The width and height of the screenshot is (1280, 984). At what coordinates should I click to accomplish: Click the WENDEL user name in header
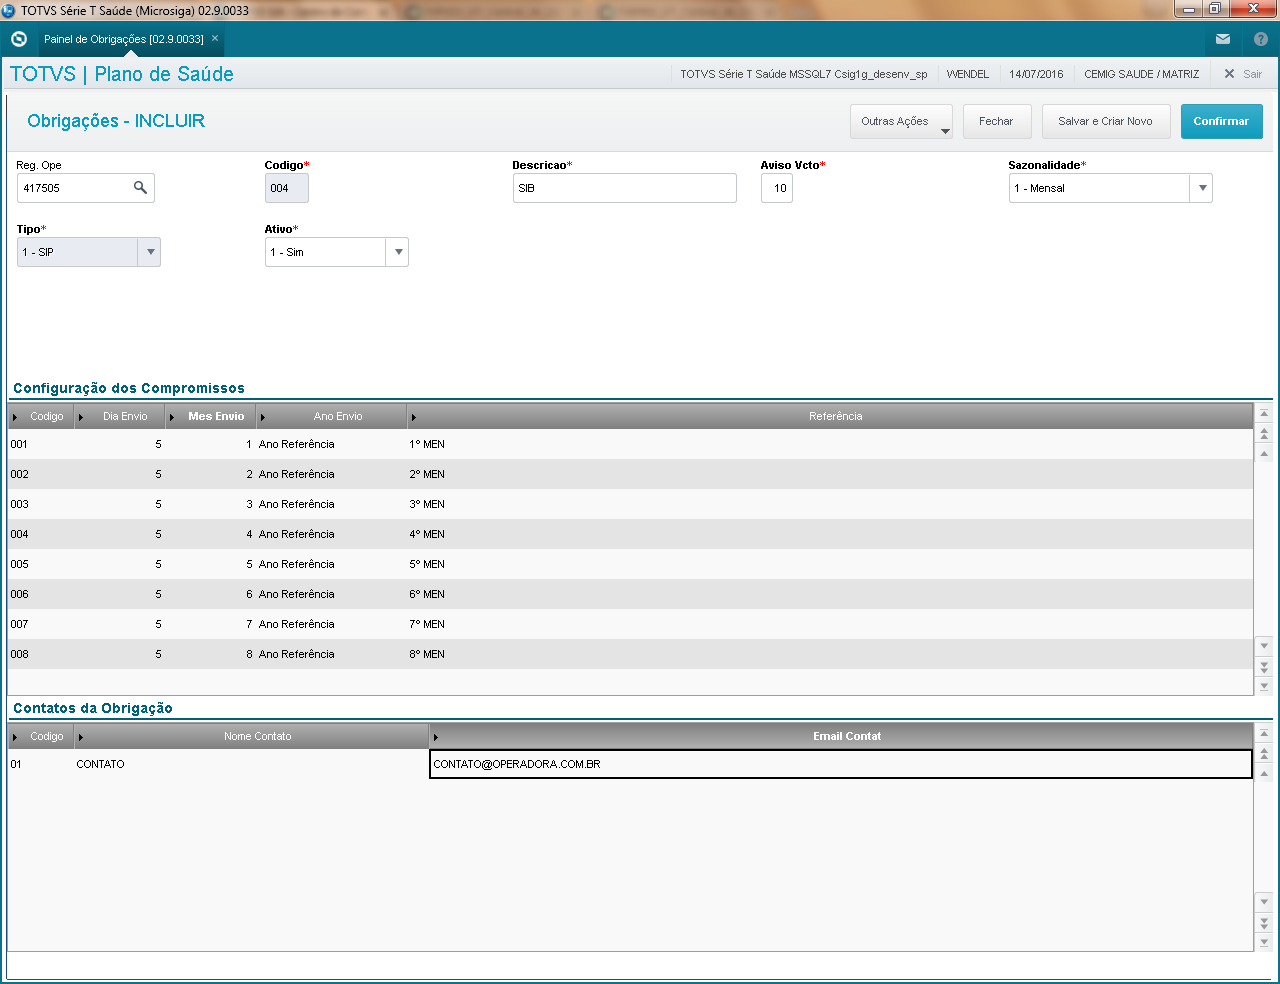(967, 74)
